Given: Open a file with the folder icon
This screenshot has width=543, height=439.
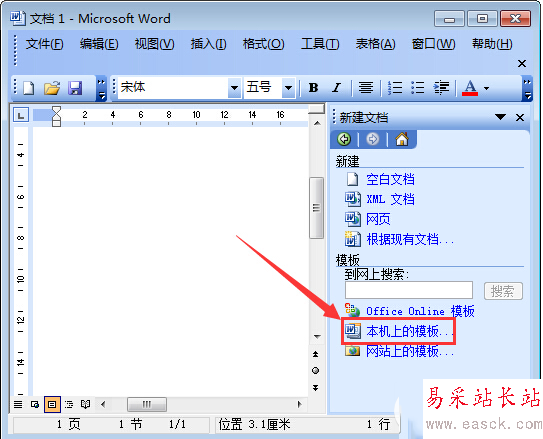Looking at the screenshot, I should (52, 88).
